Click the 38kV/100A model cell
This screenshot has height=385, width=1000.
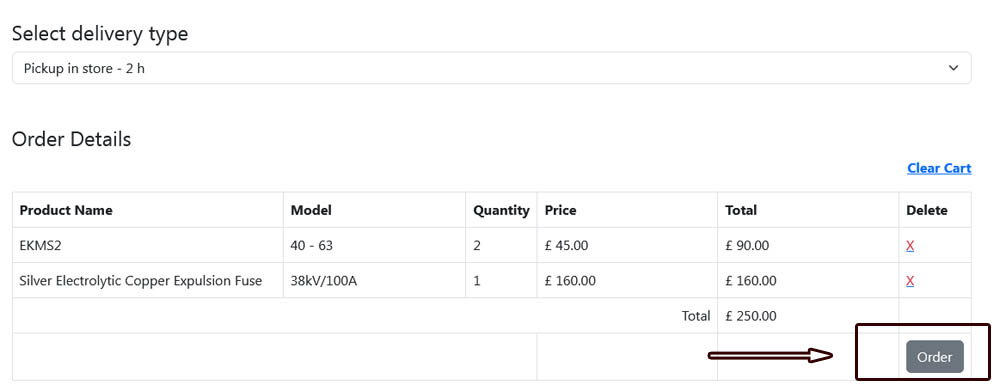(374, 280)
